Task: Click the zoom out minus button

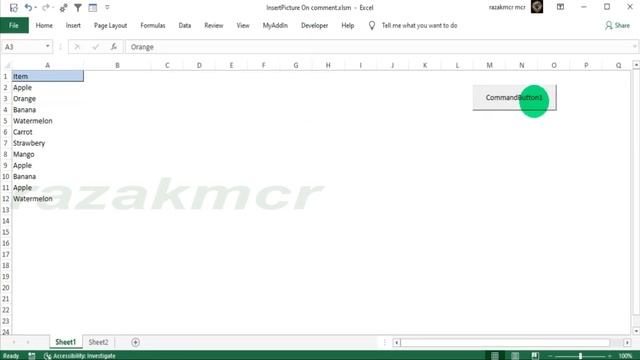Action: (550, 356)
